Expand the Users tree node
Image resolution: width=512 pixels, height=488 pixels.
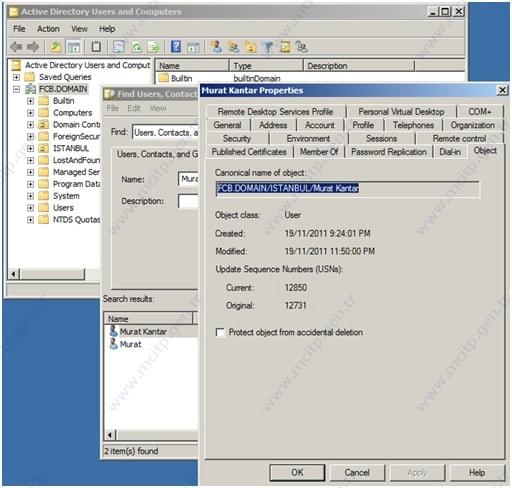(x=30, y=208)
